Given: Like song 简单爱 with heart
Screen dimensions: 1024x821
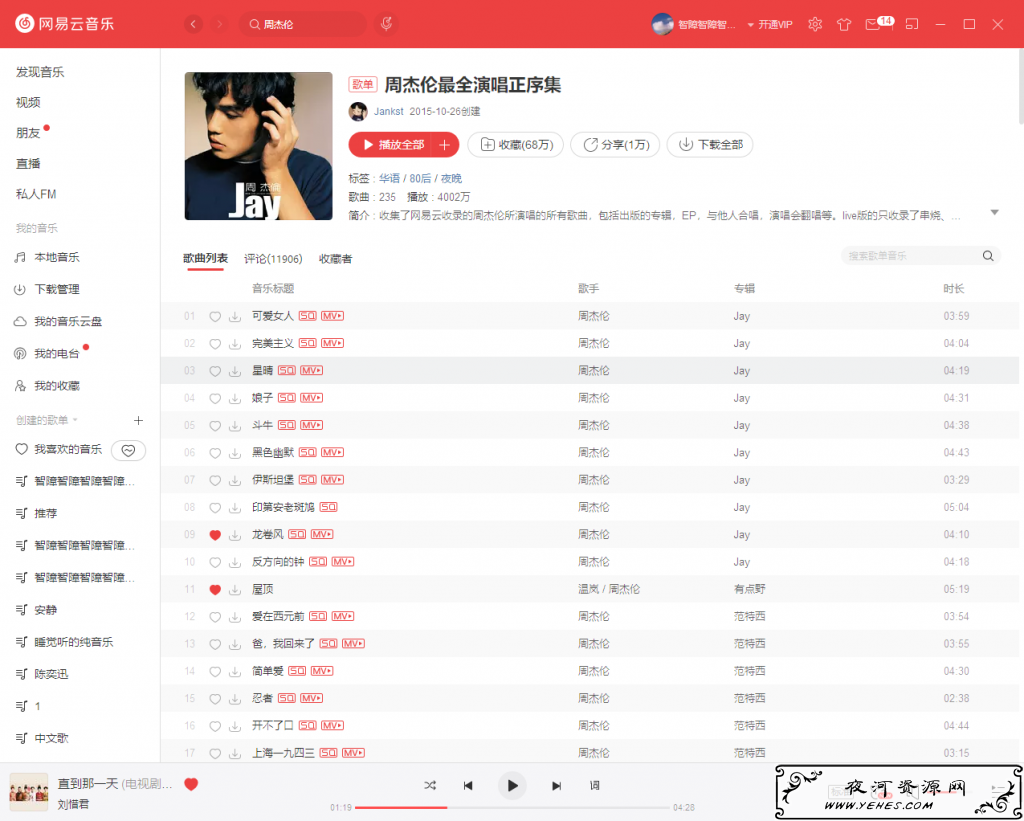Looking at the screenshot, I should 215,671.
